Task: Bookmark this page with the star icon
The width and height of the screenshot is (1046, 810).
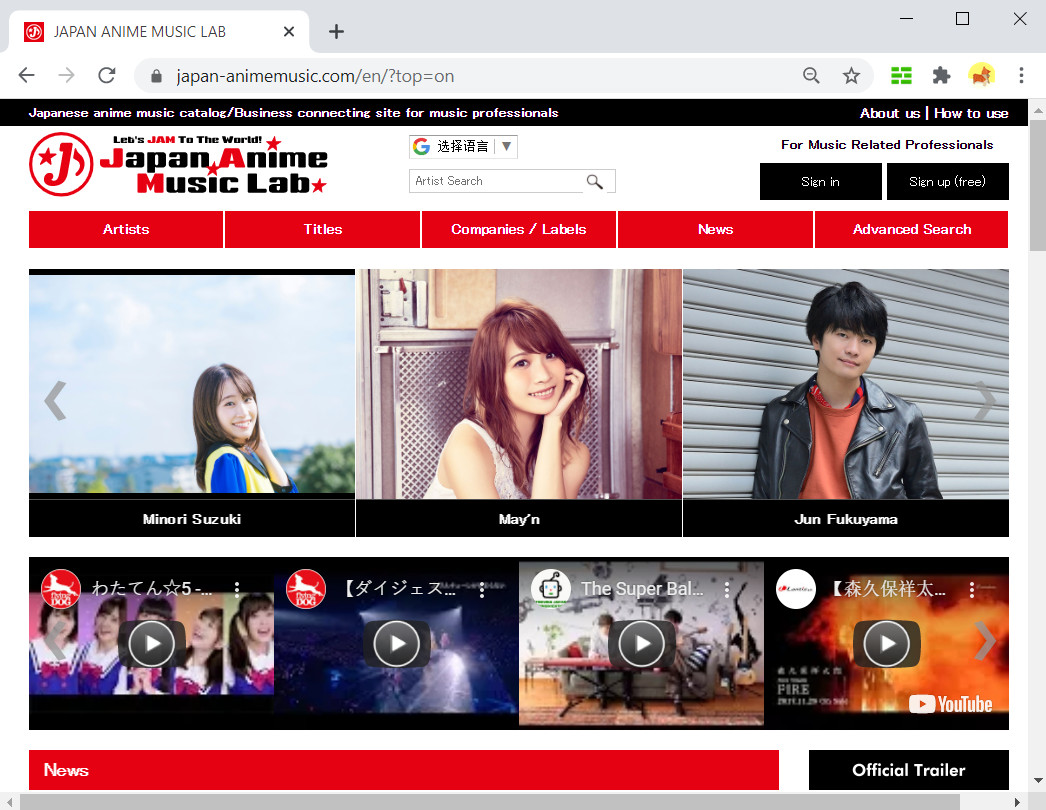Action: (x=851, y=75)
